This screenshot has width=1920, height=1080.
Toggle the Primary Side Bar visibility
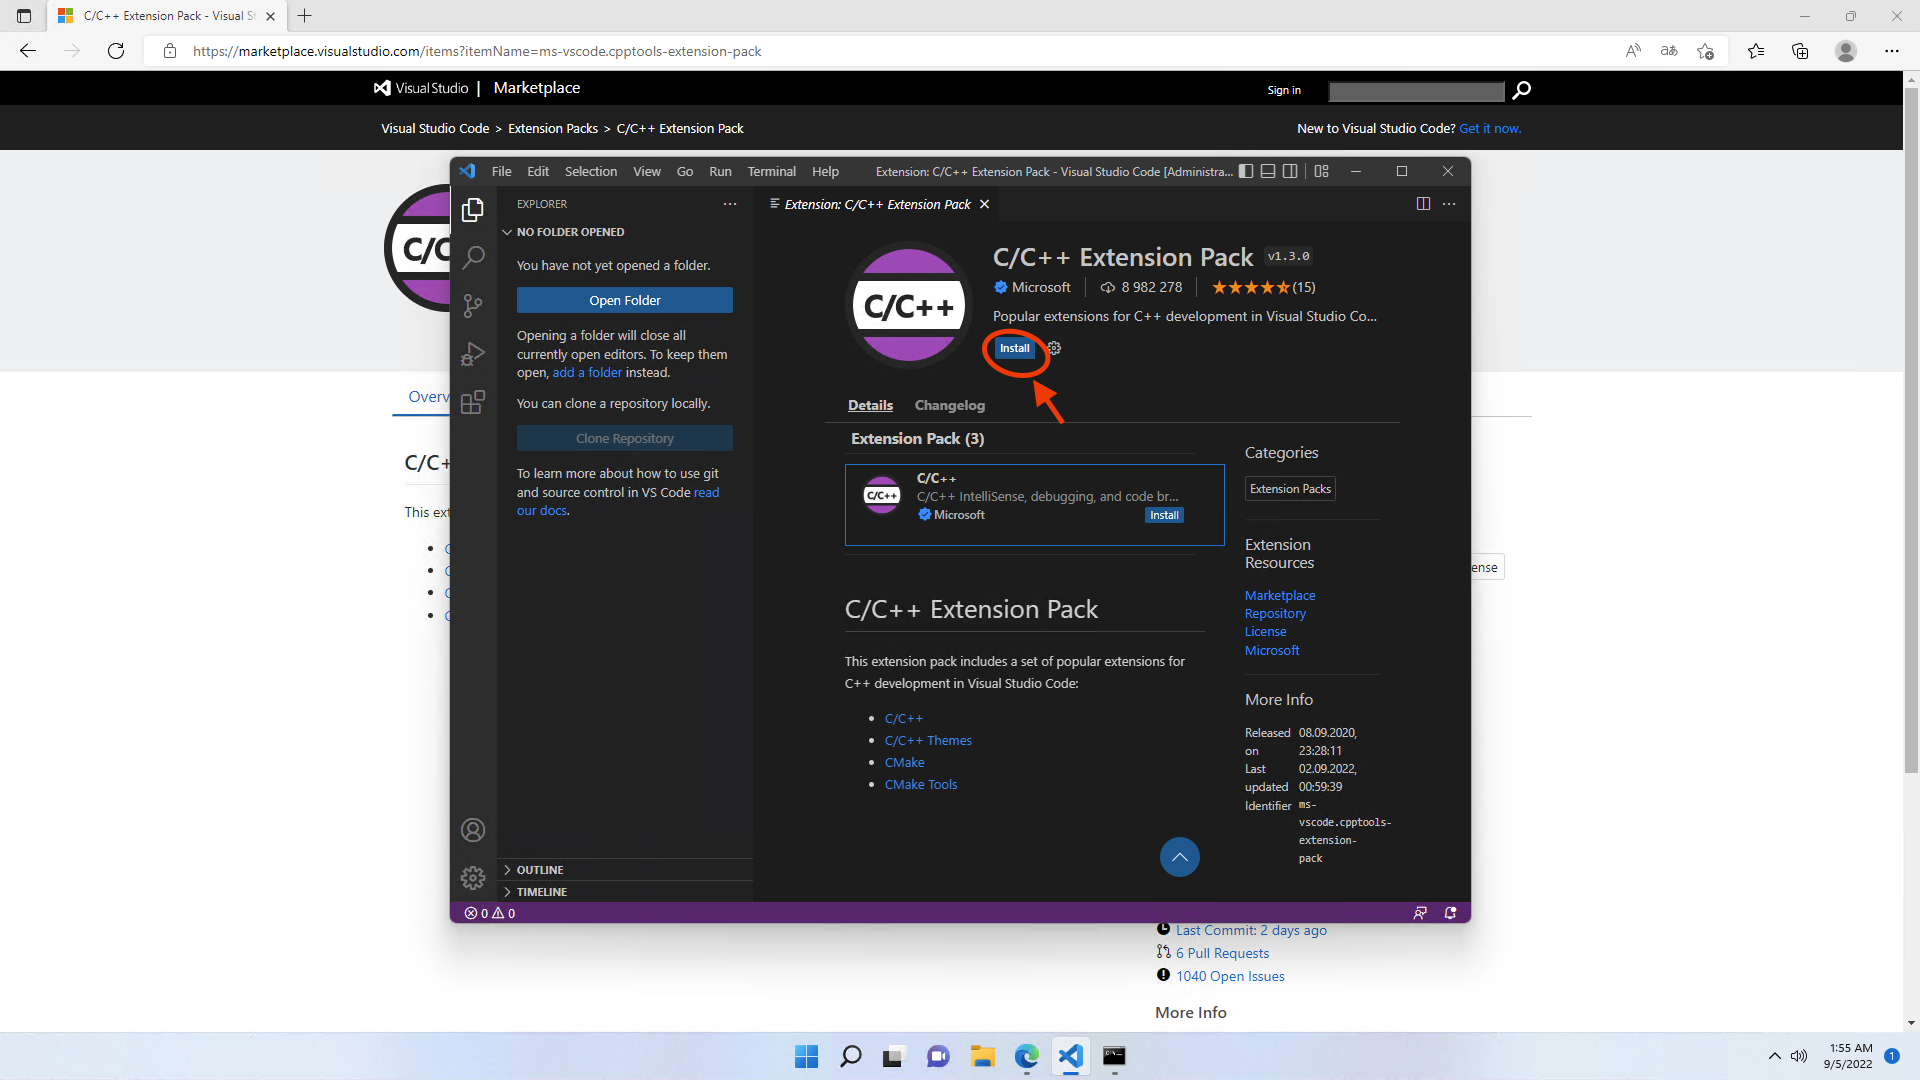coord(1246,171)
